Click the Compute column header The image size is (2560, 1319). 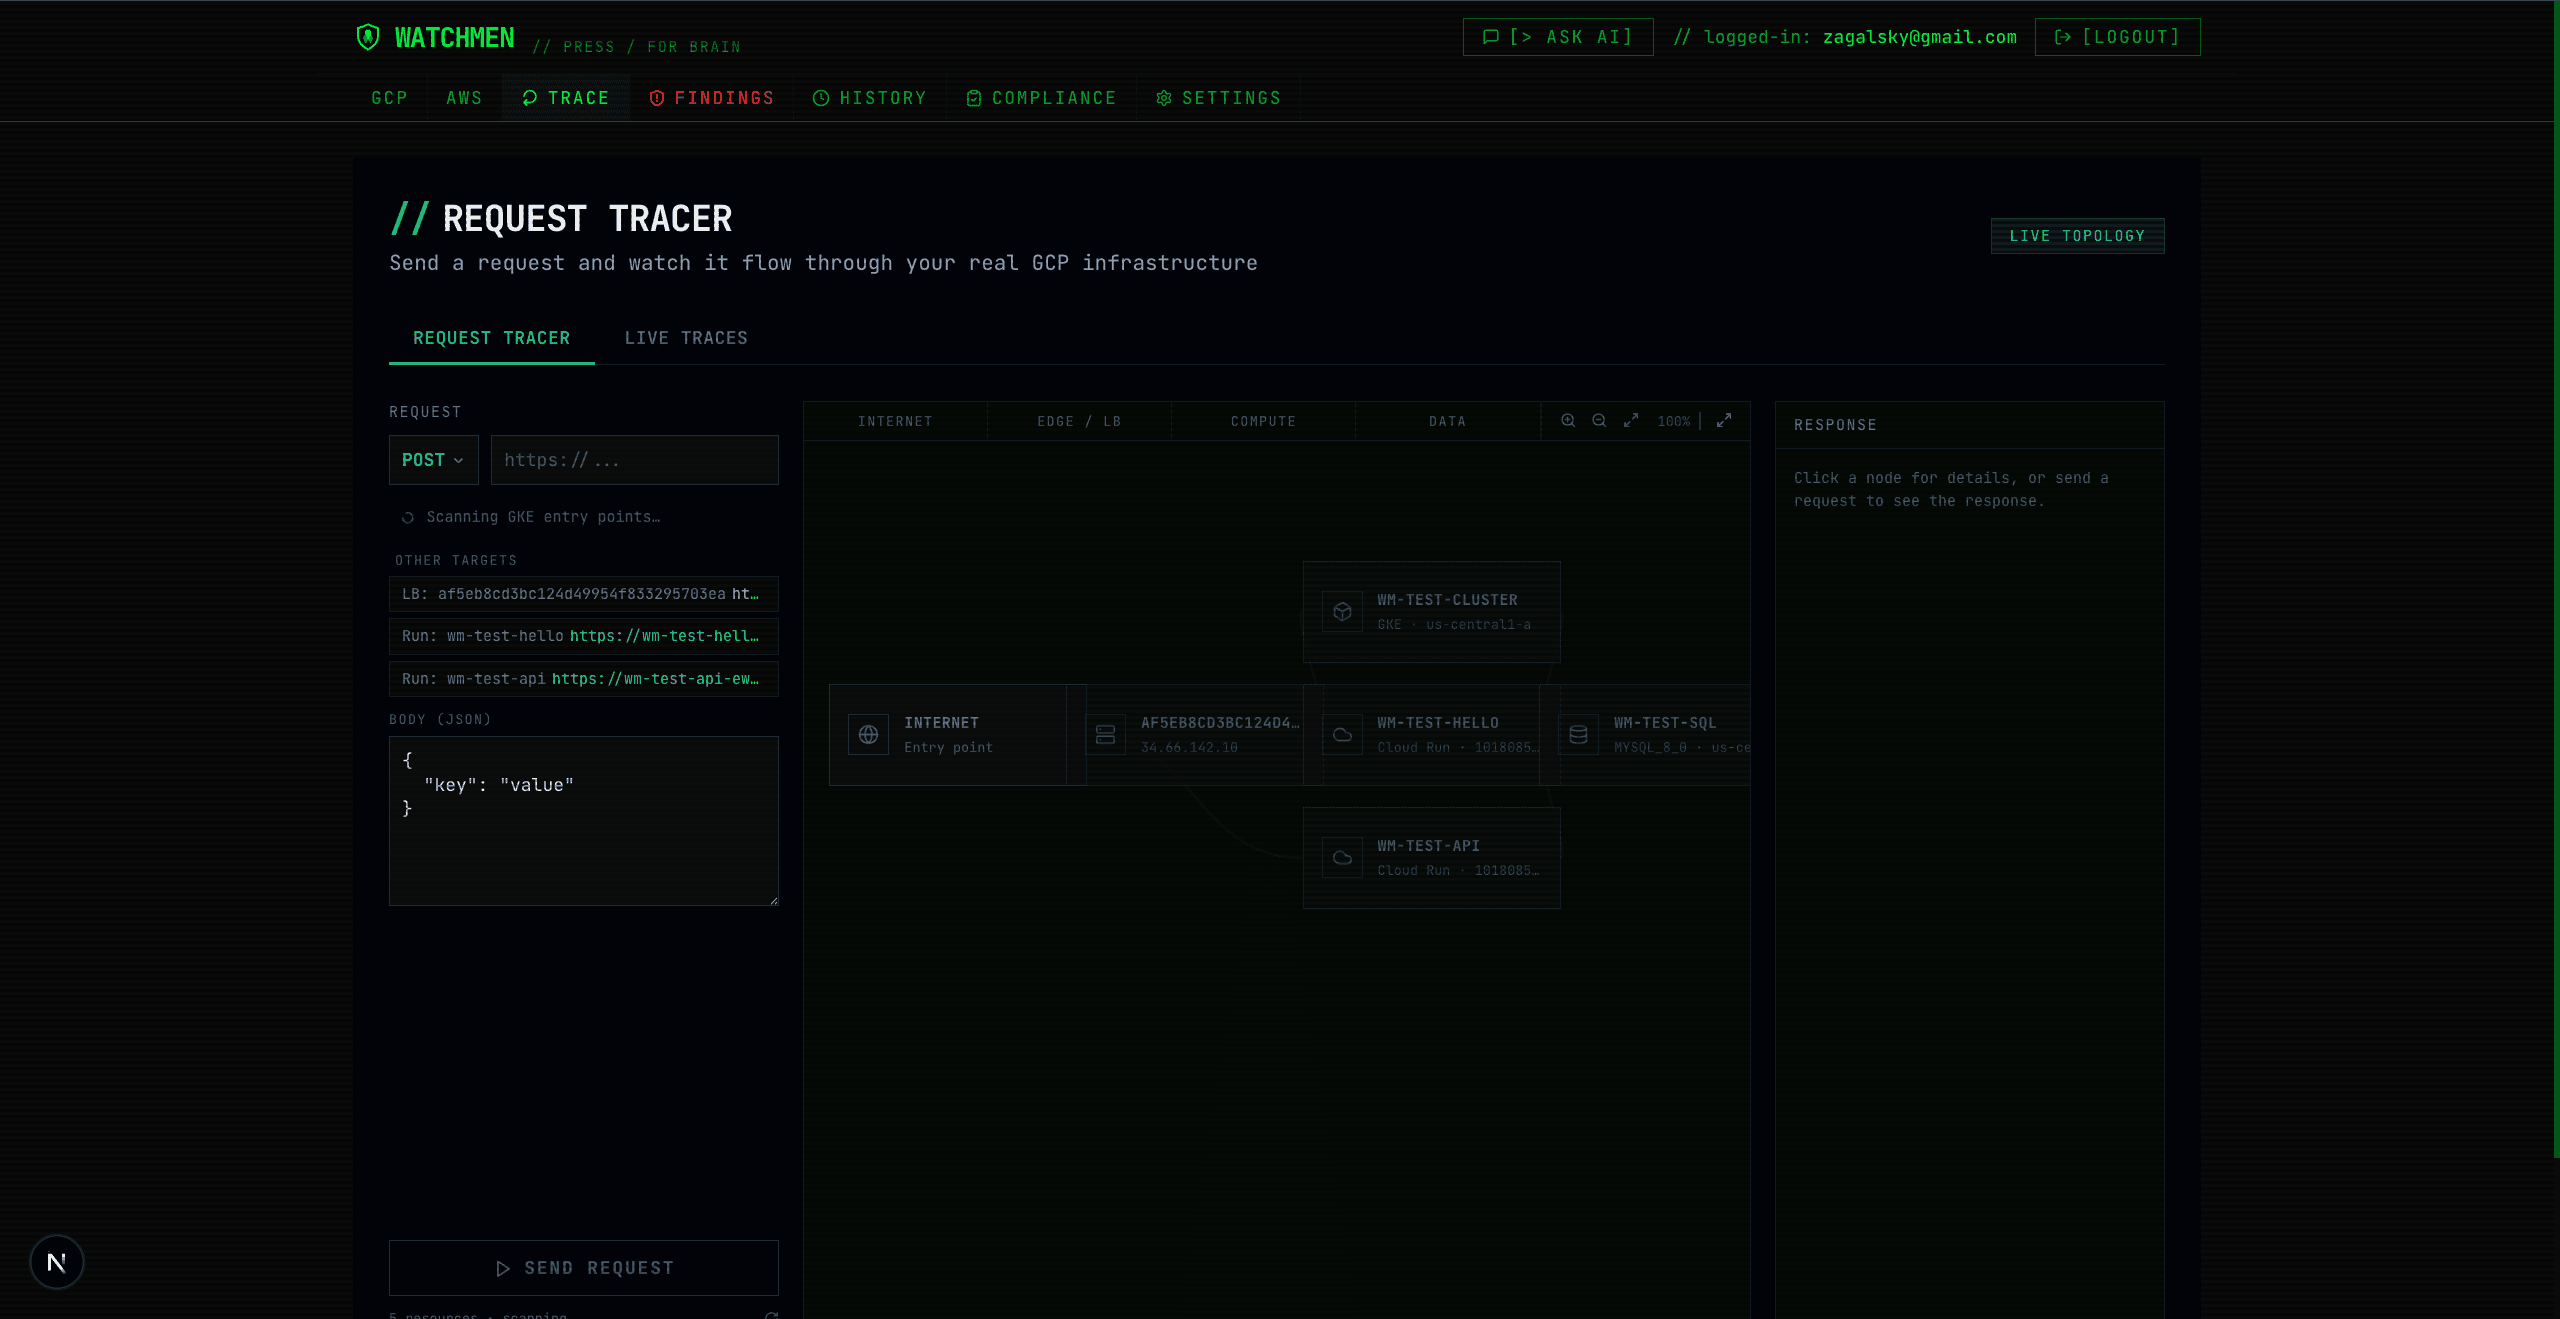coord(1263,421)
